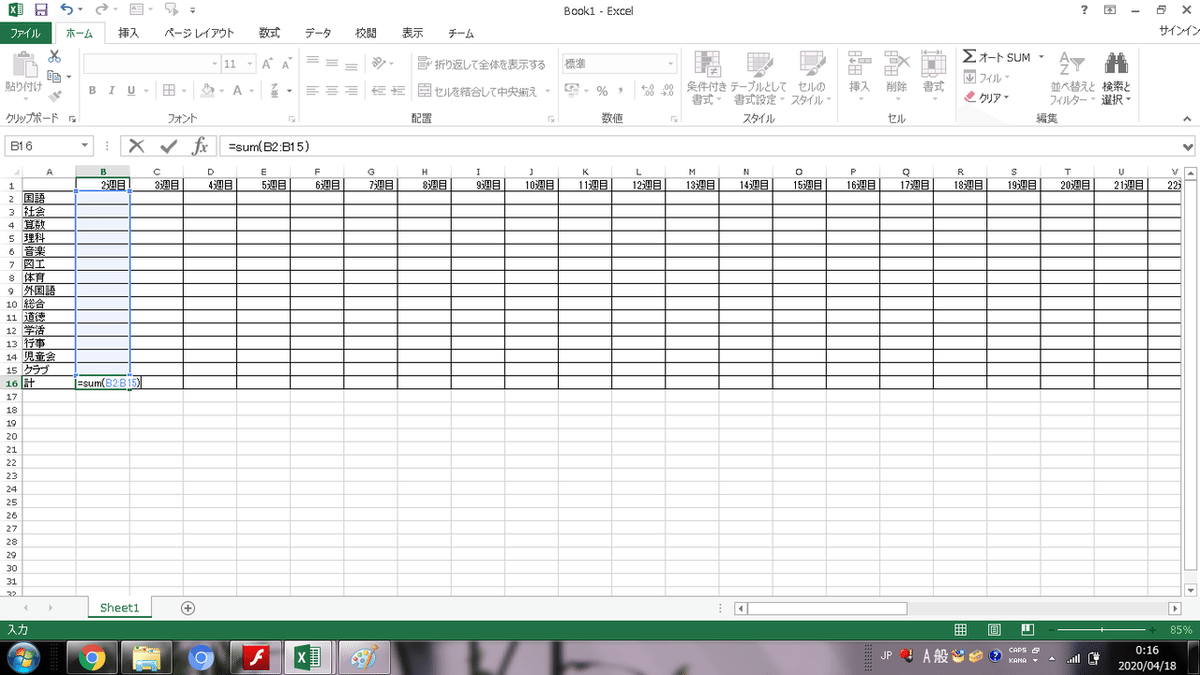Click Sign in link
Viewport: 1200px width, 675px height.
(1178, 32)
